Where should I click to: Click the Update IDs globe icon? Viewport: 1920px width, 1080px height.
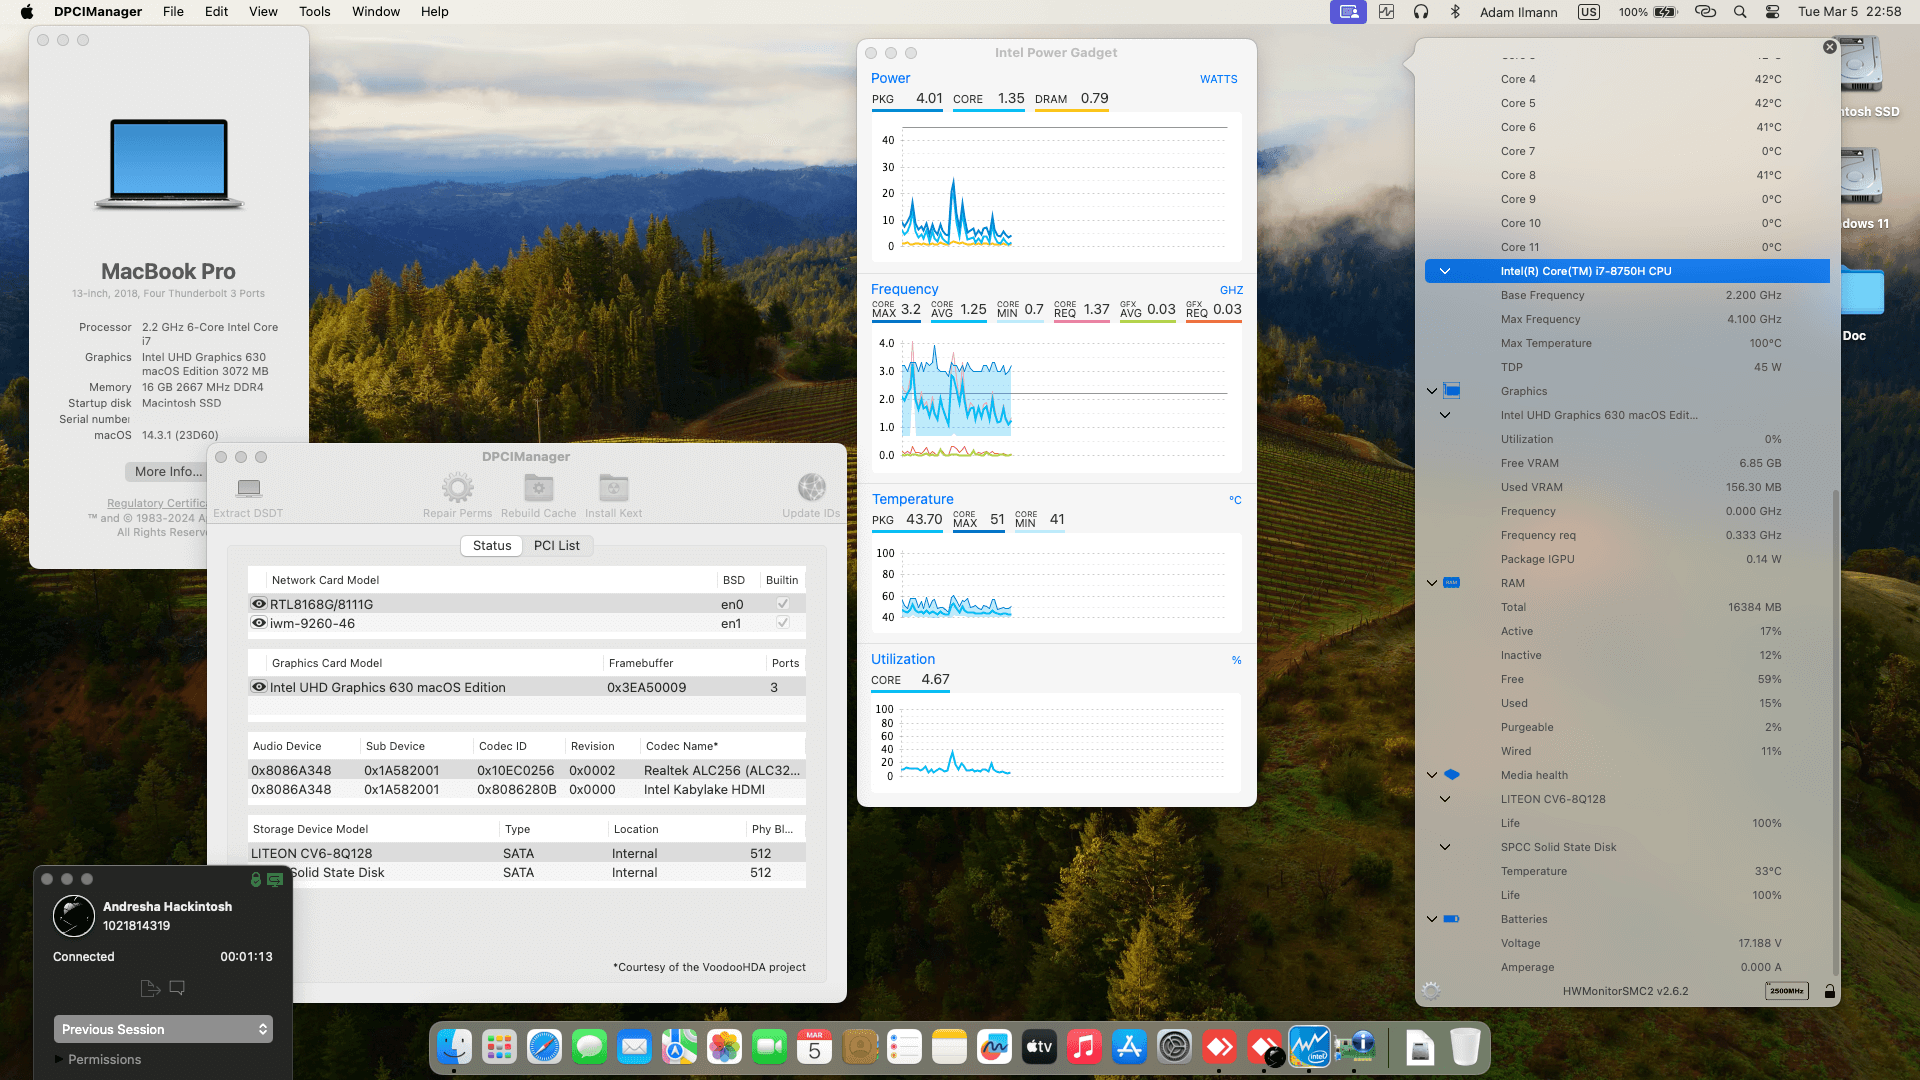click(x=811, y=490)
